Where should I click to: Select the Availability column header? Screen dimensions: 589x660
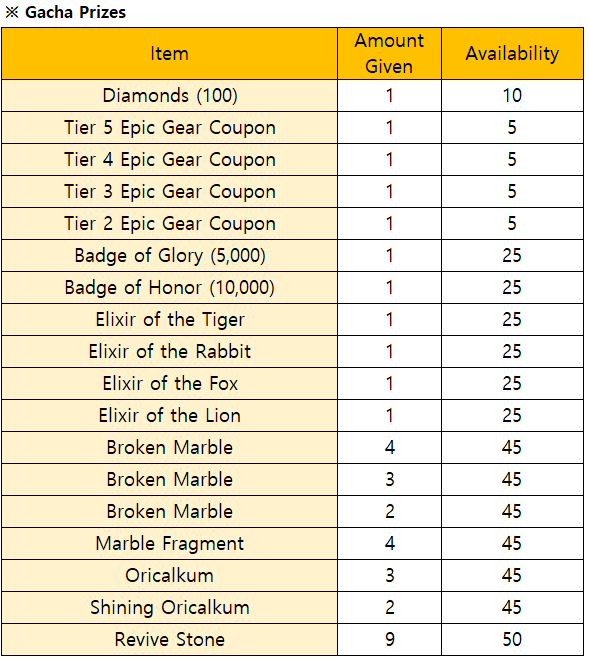coord(512,54)
